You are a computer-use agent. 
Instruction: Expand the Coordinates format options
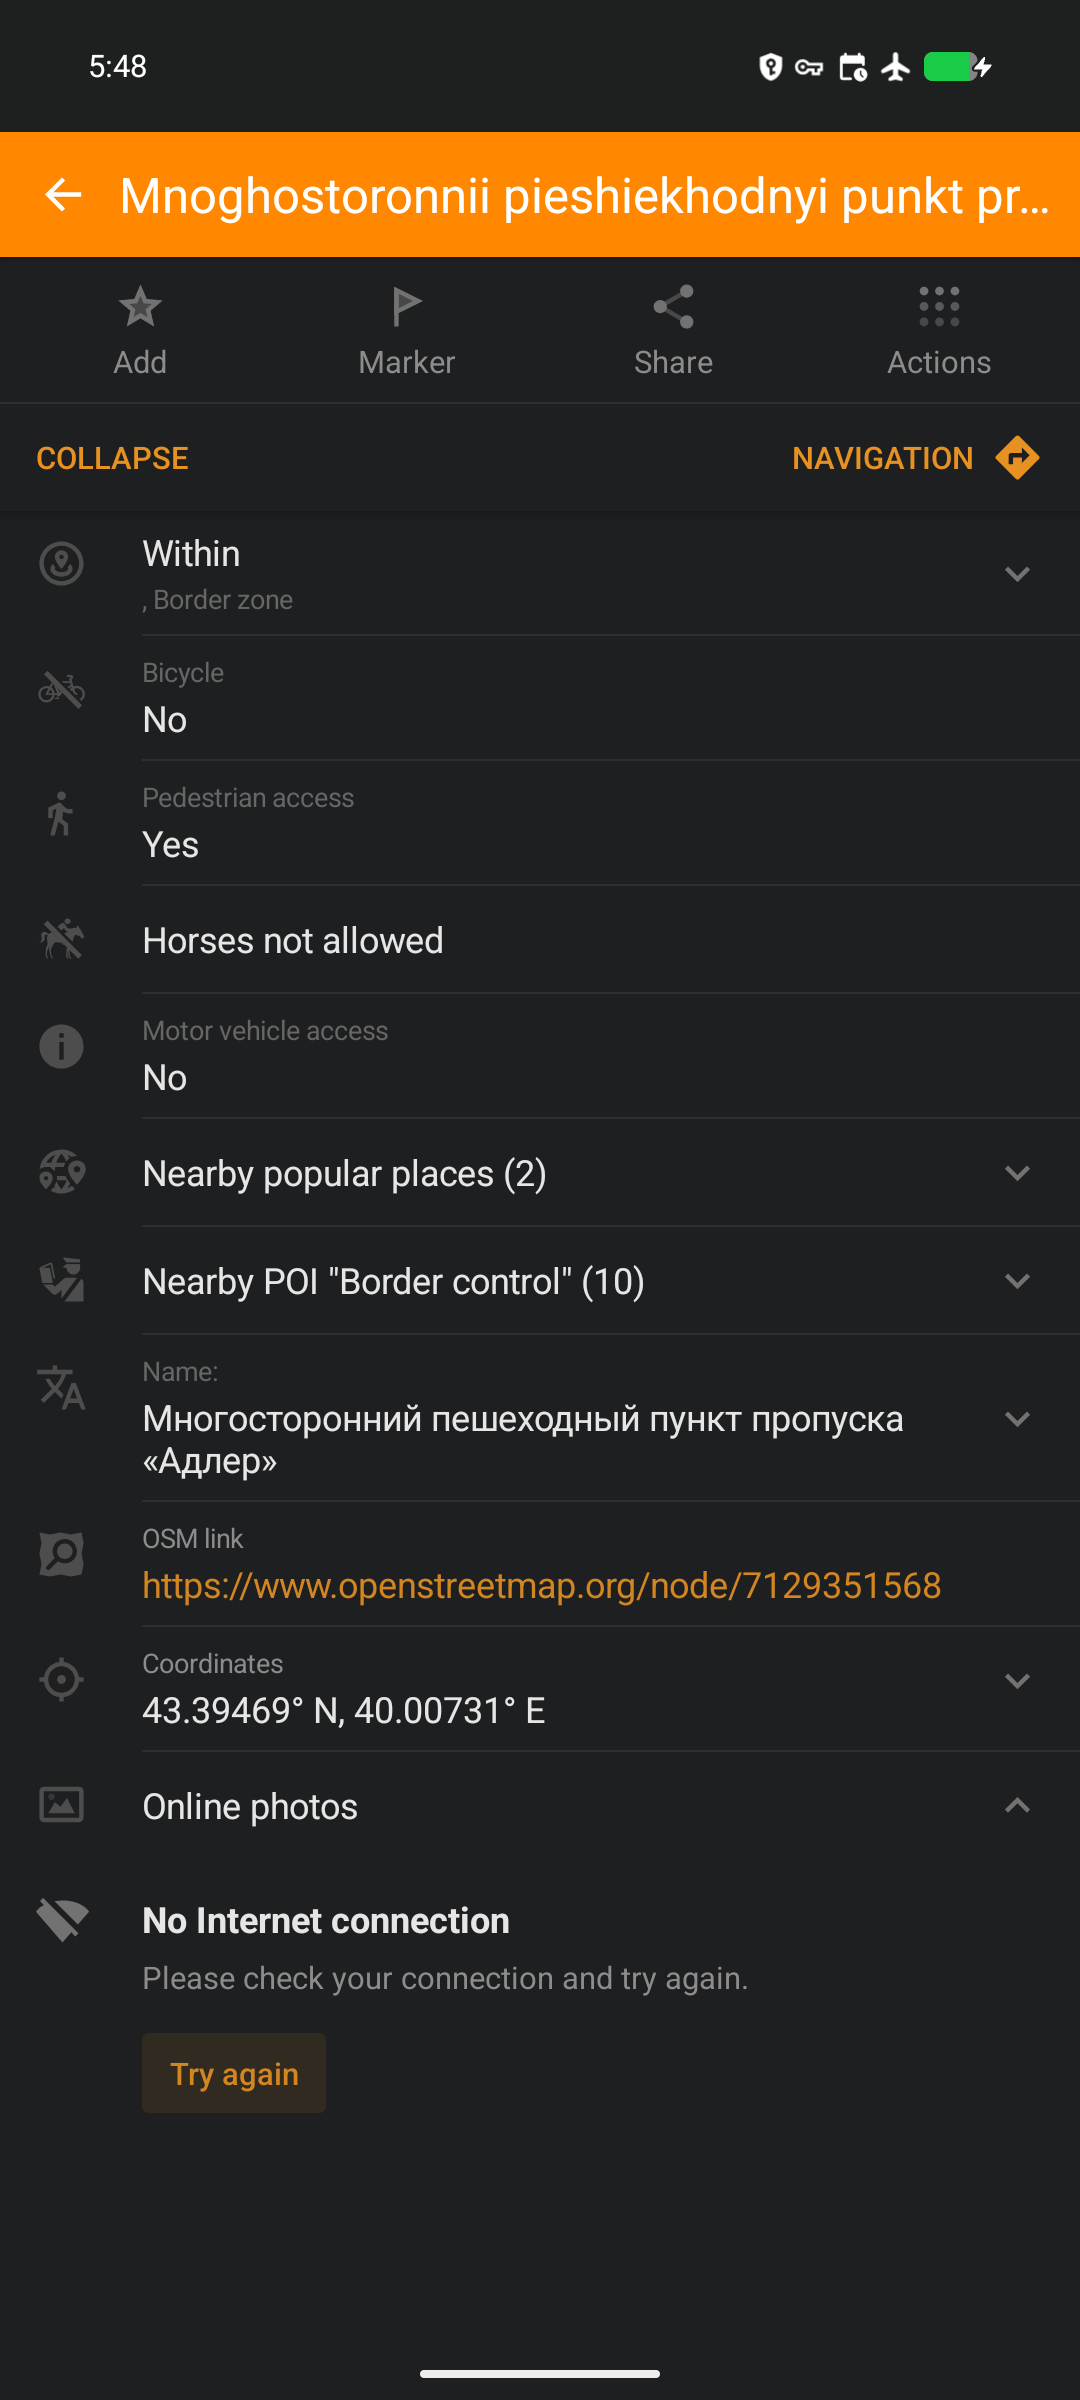tap(1017, 1681)
